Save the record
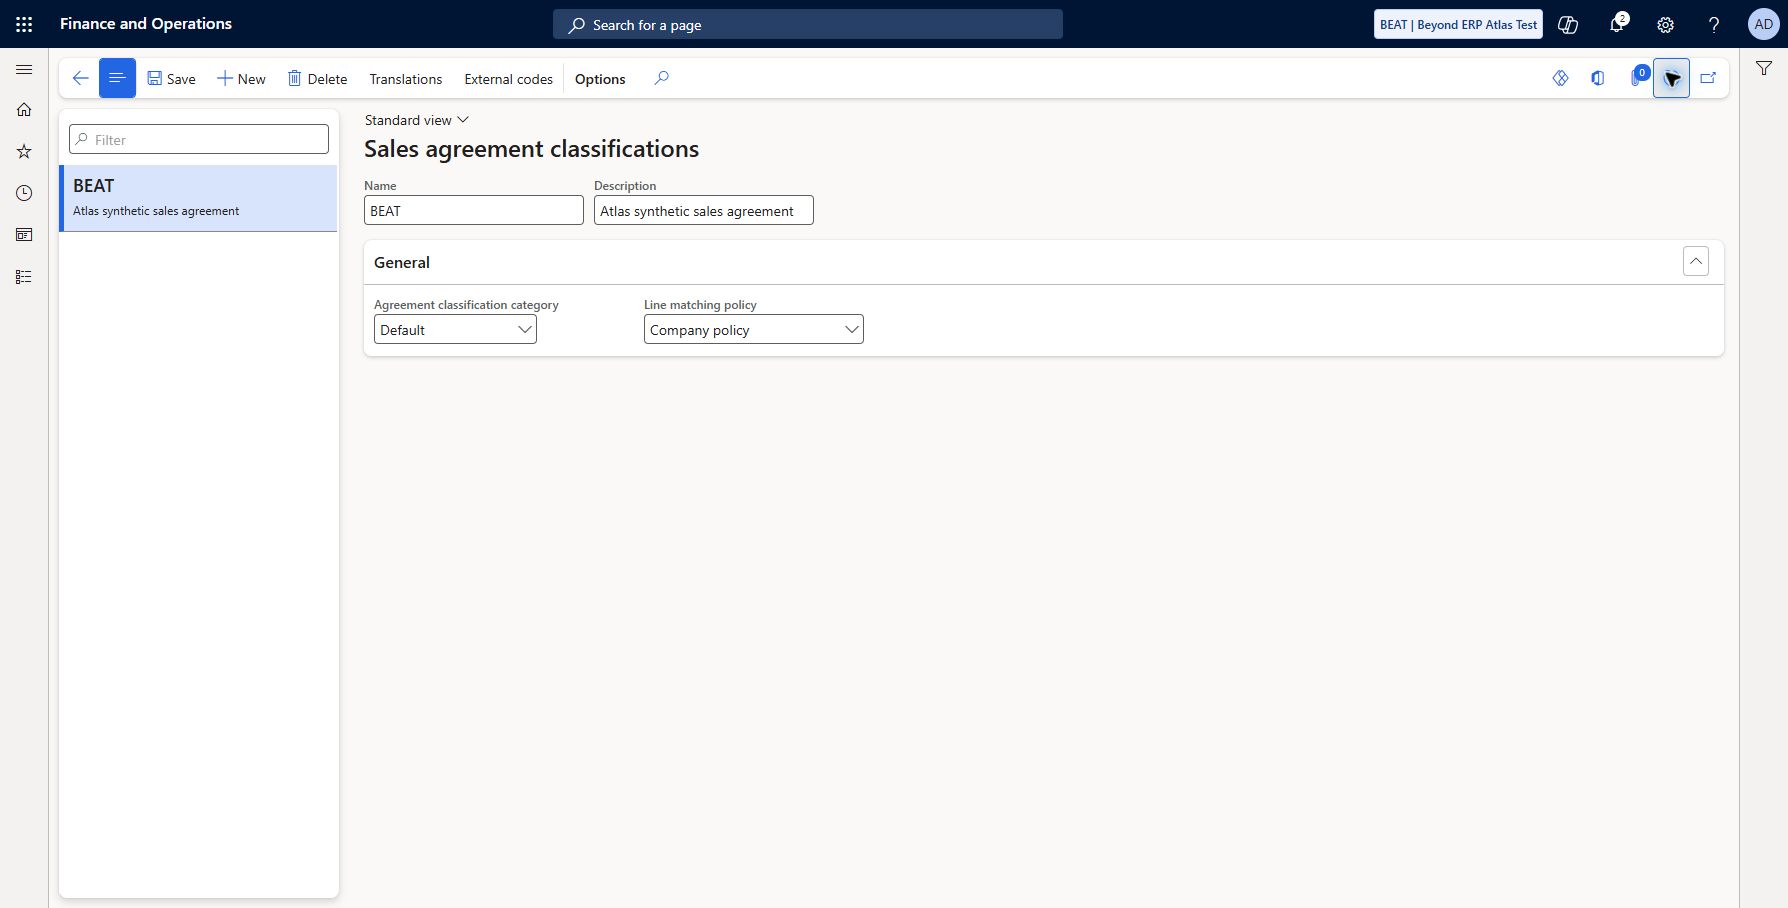 pos(171,78)
